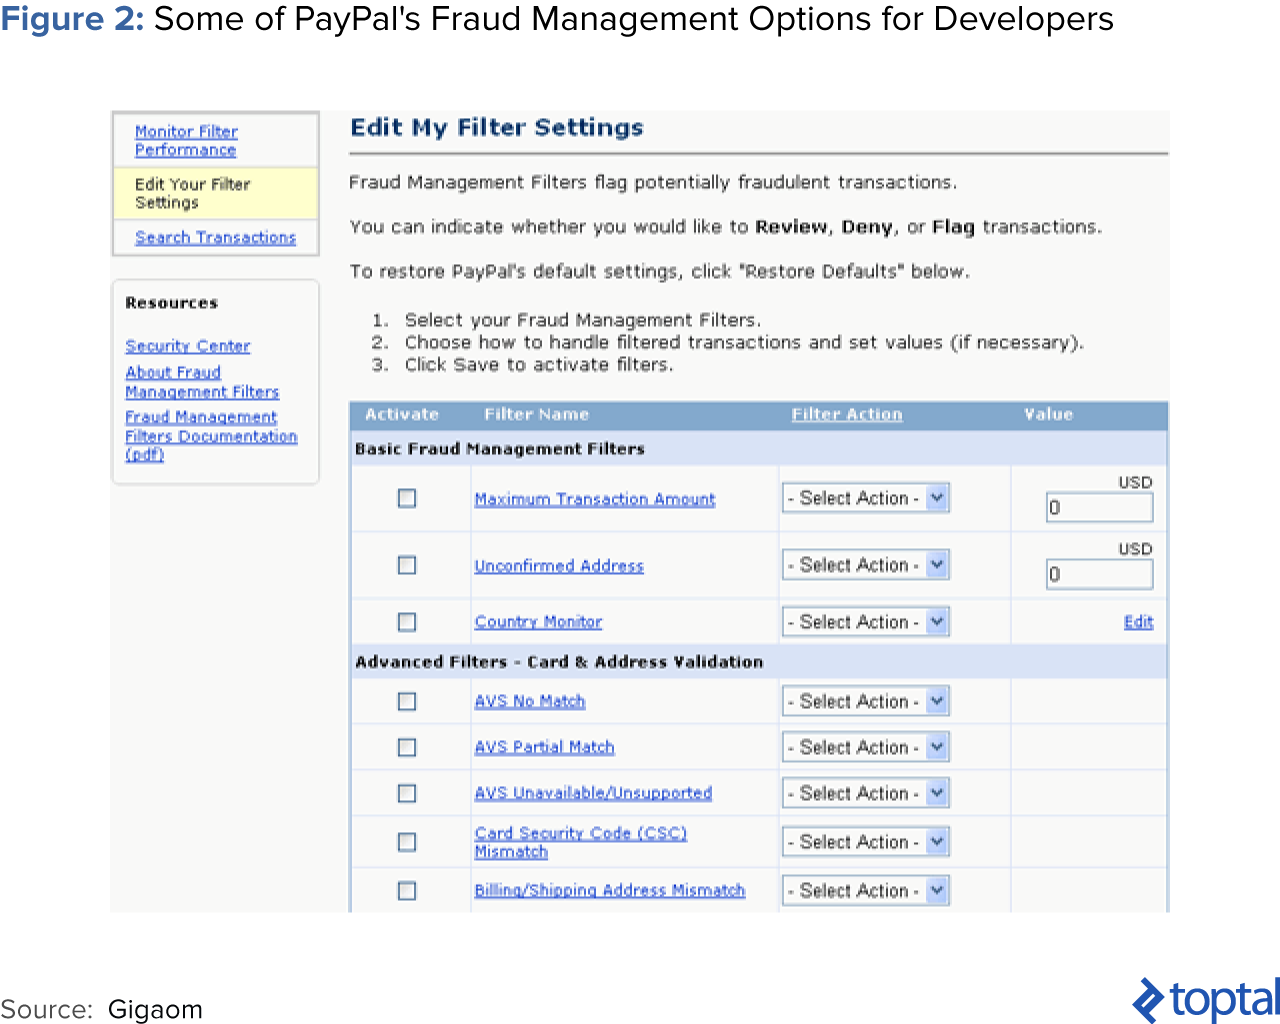1280x1024 pixels.
Task: Tick the Unconfirmed Address filter checkbox
Action: (x=407, y=565)
